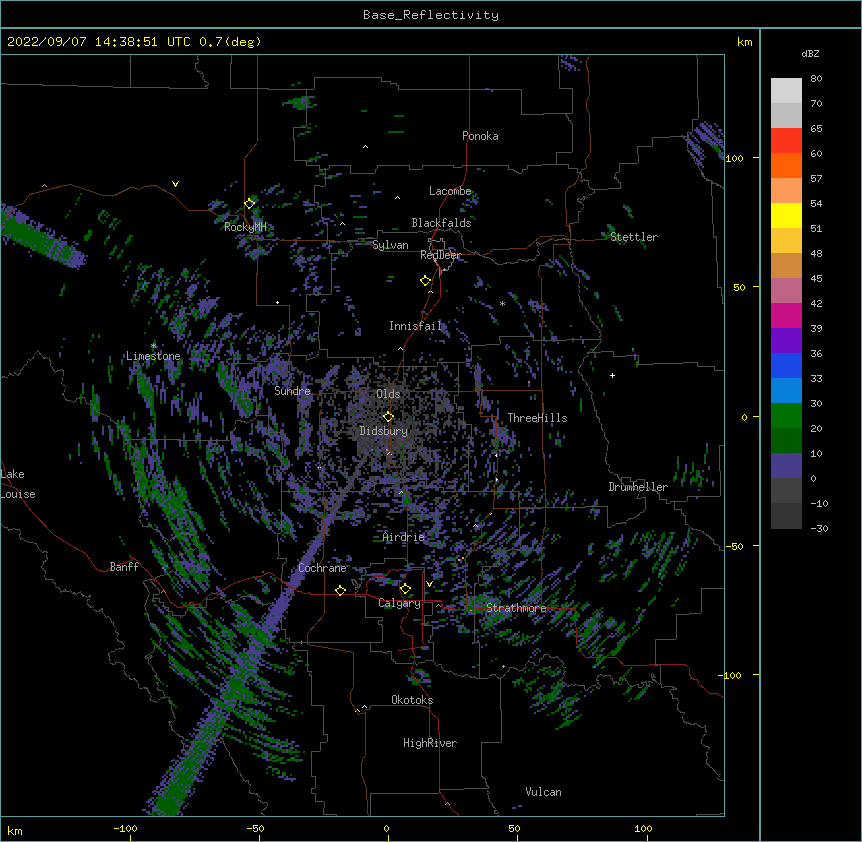The width and height of the screenshot is (862, 842).
Task: Select the Blackfalds city label
Action: [441, 223]
